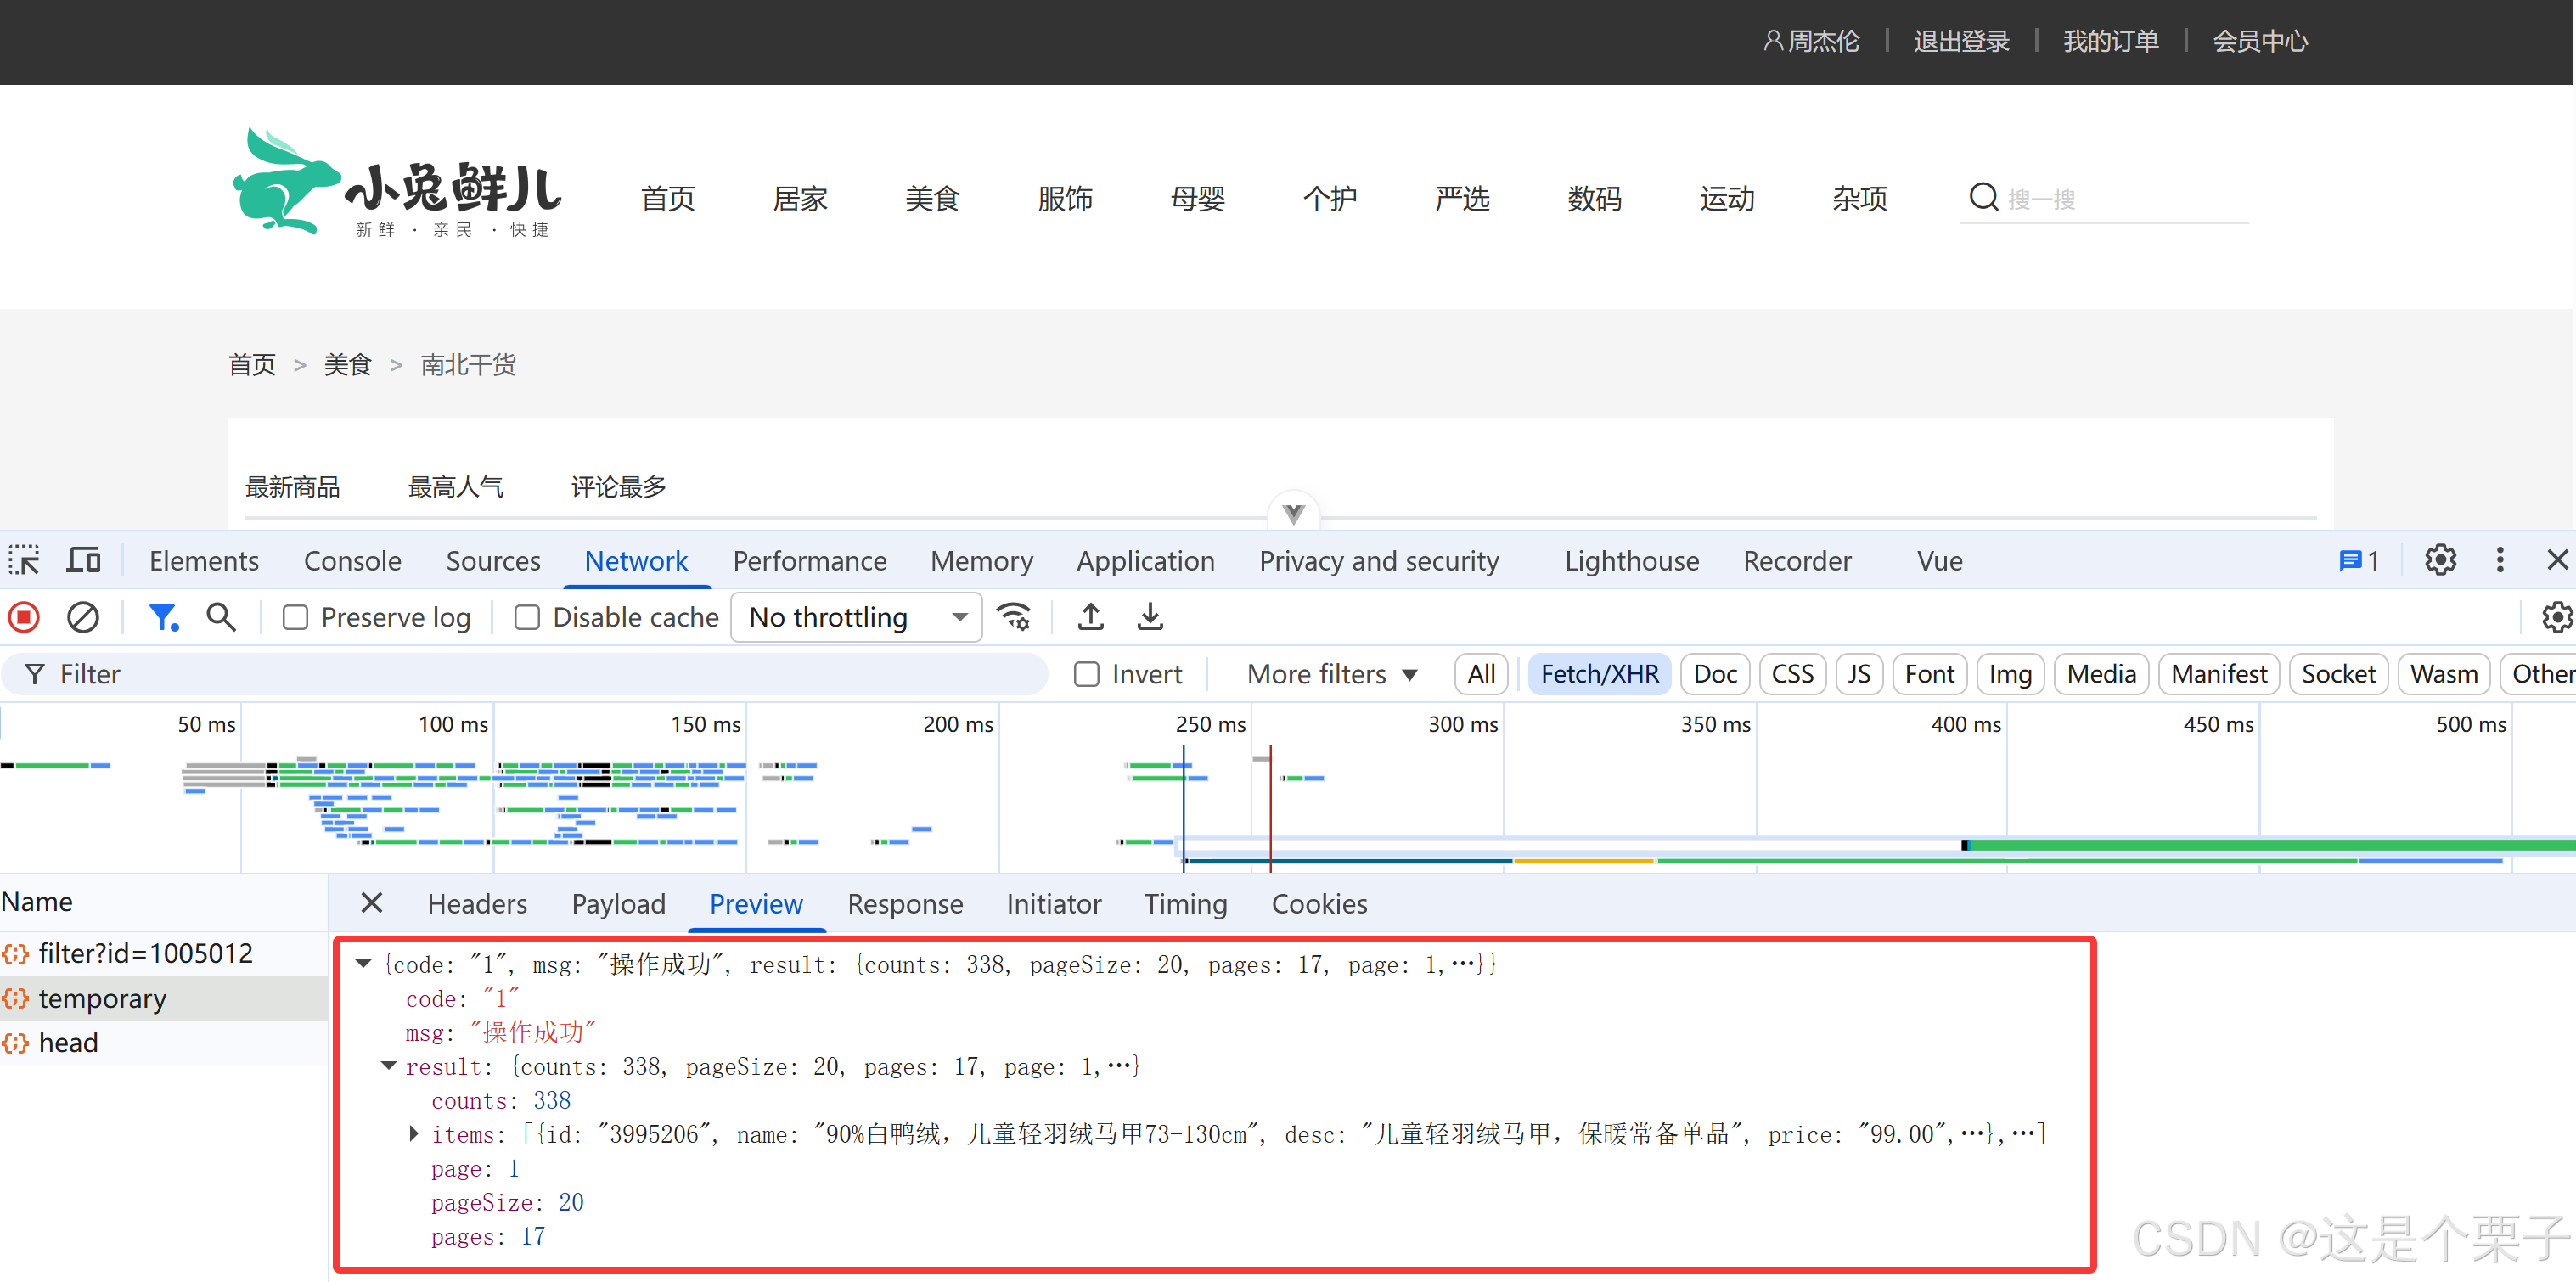Click the 退出登录 link

1960,41
